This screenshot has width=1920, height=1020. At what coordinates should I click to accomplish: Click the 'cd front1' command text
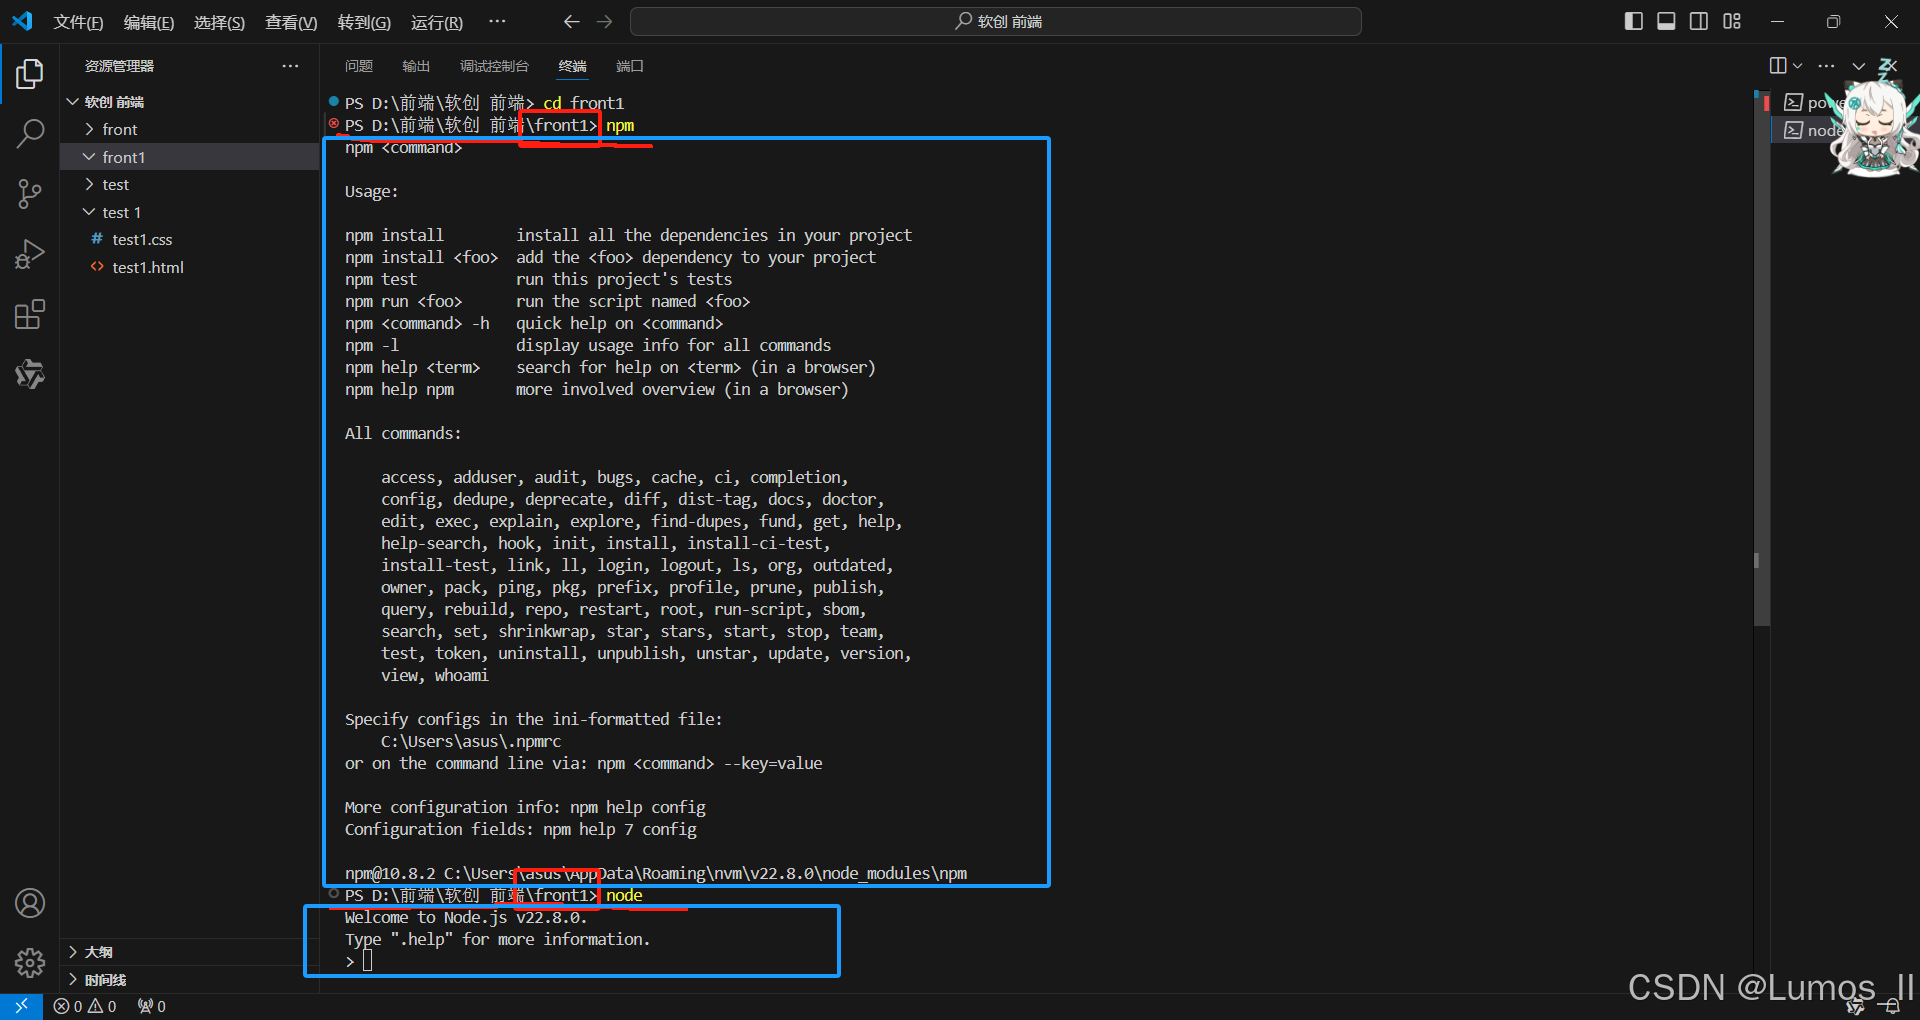584,103
